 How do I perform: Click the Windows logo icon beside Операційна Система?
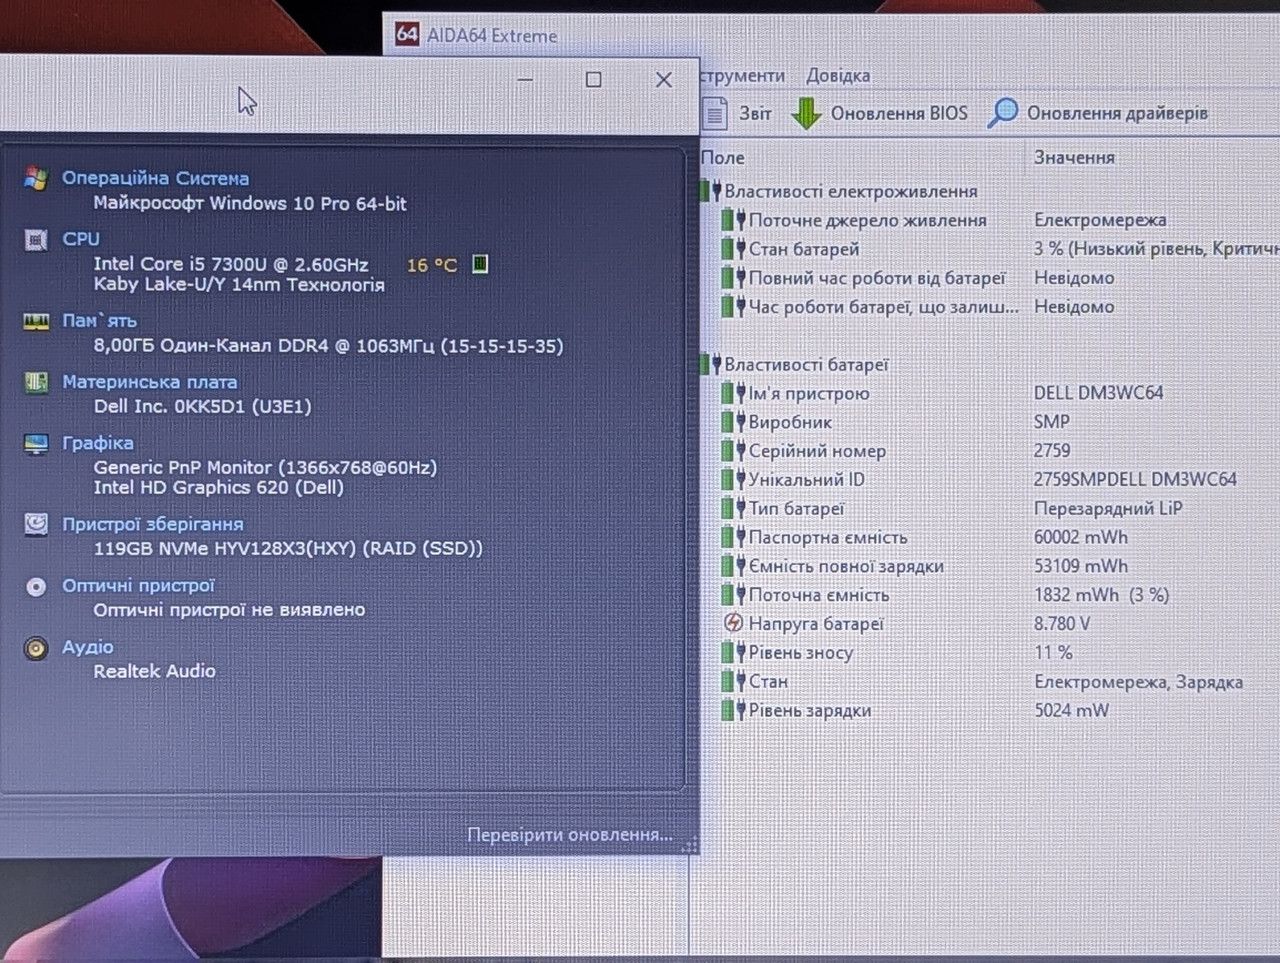pyautogui.click(x=36, y=179)
